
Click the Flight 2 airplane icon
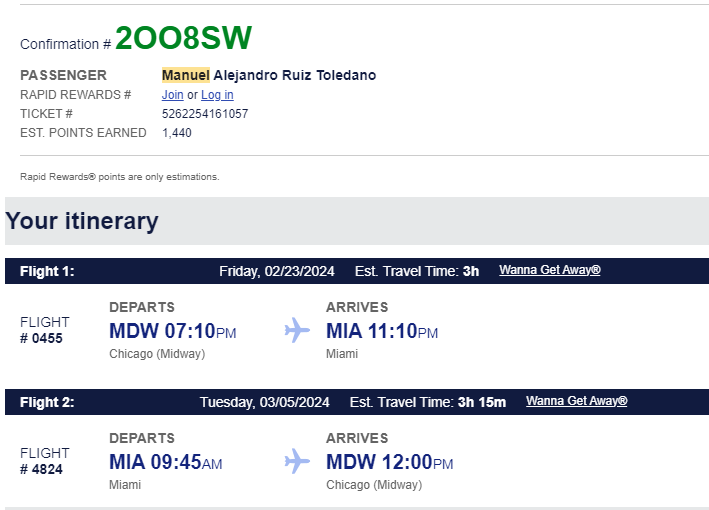point(297,461)
